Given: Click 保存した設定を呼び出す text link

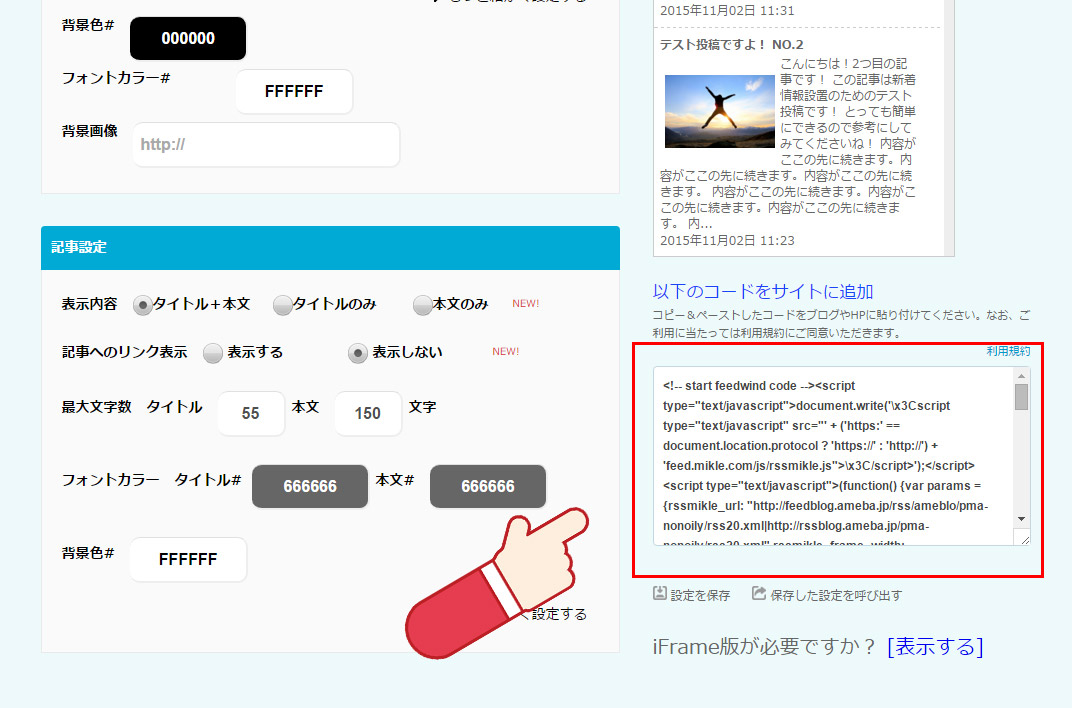Looking at the screenshot, I should coord(836,596).
